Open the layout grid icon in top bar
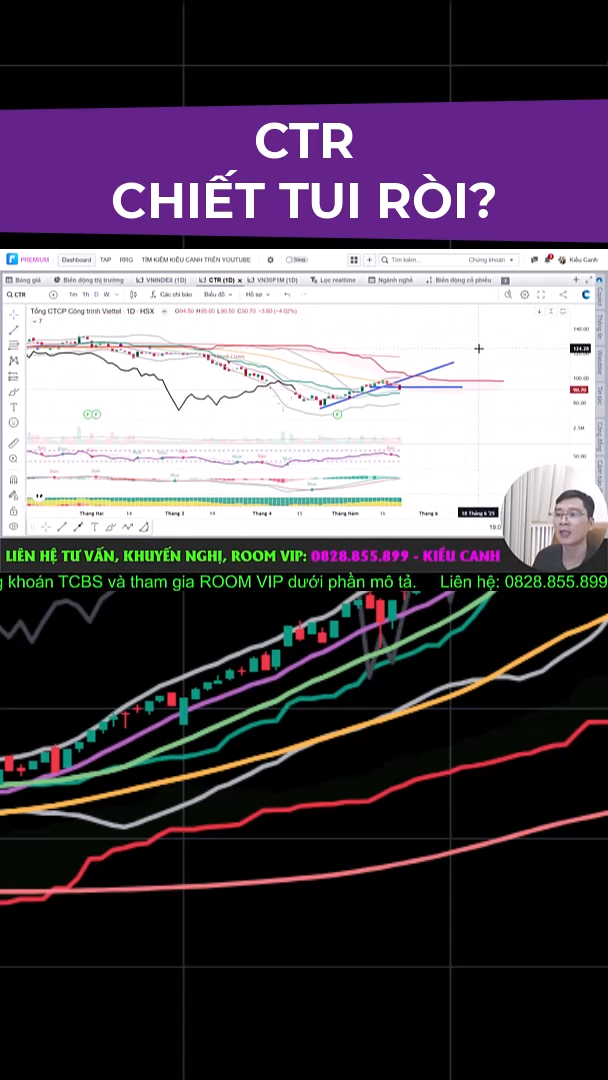The height and width of the screenshot is (1080, 608). tap(354, 260)
